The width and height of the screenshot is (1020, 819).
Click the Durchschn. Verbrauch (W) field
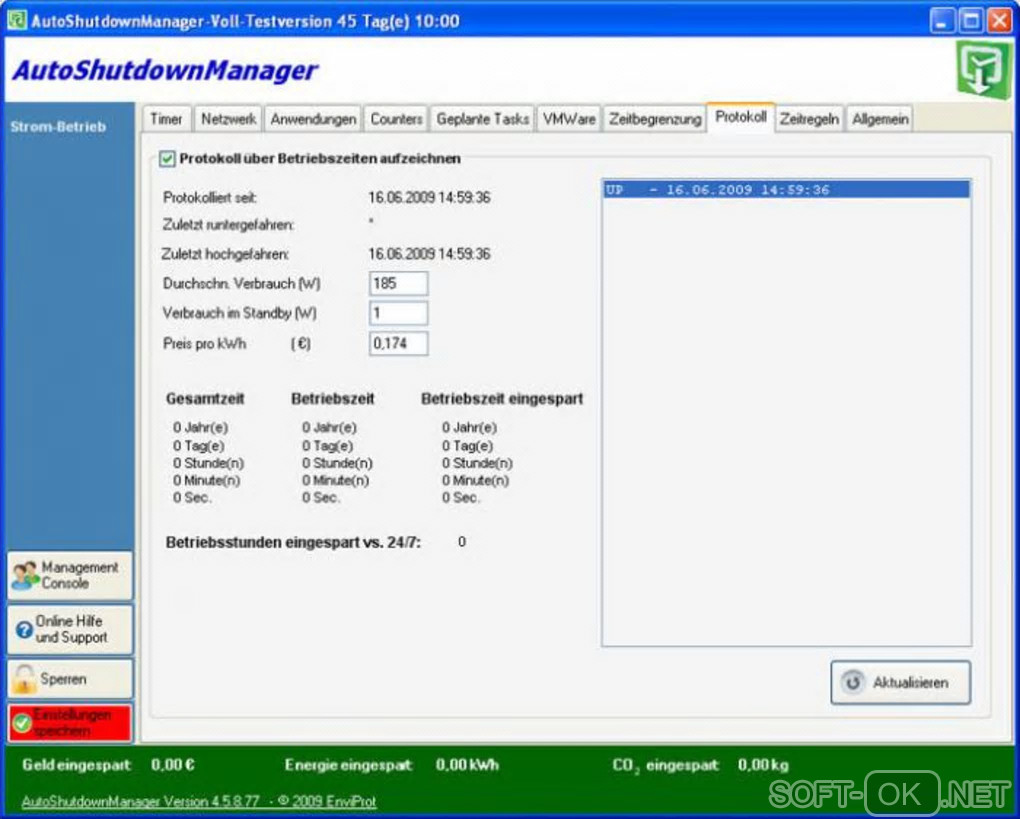399,284
